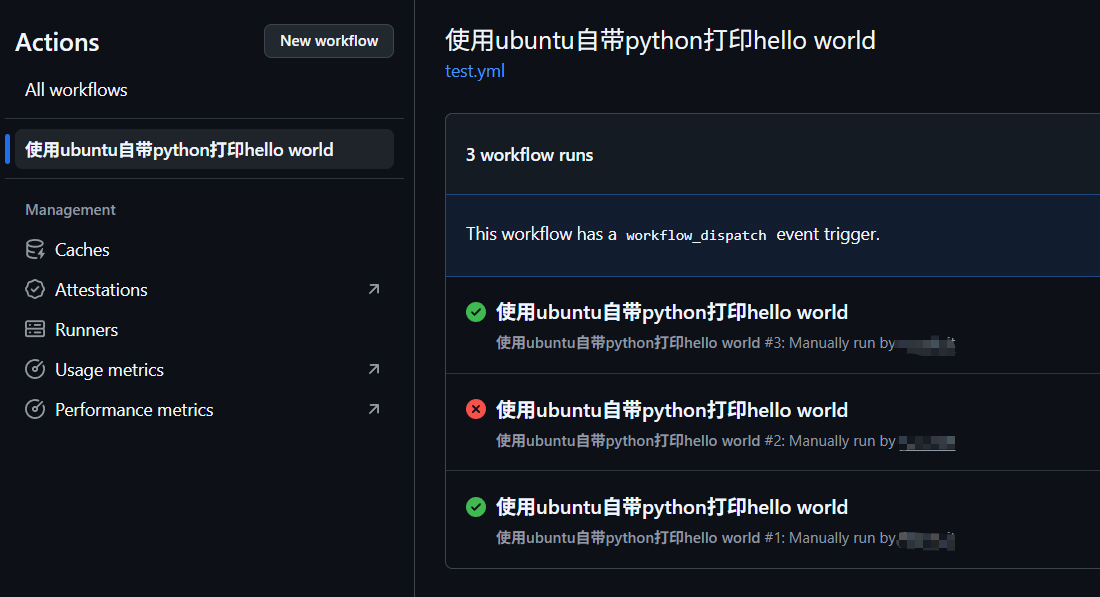This screenshot has height=597, width=1100.
Task: Open workflow run #3 title
Action: 671,313
